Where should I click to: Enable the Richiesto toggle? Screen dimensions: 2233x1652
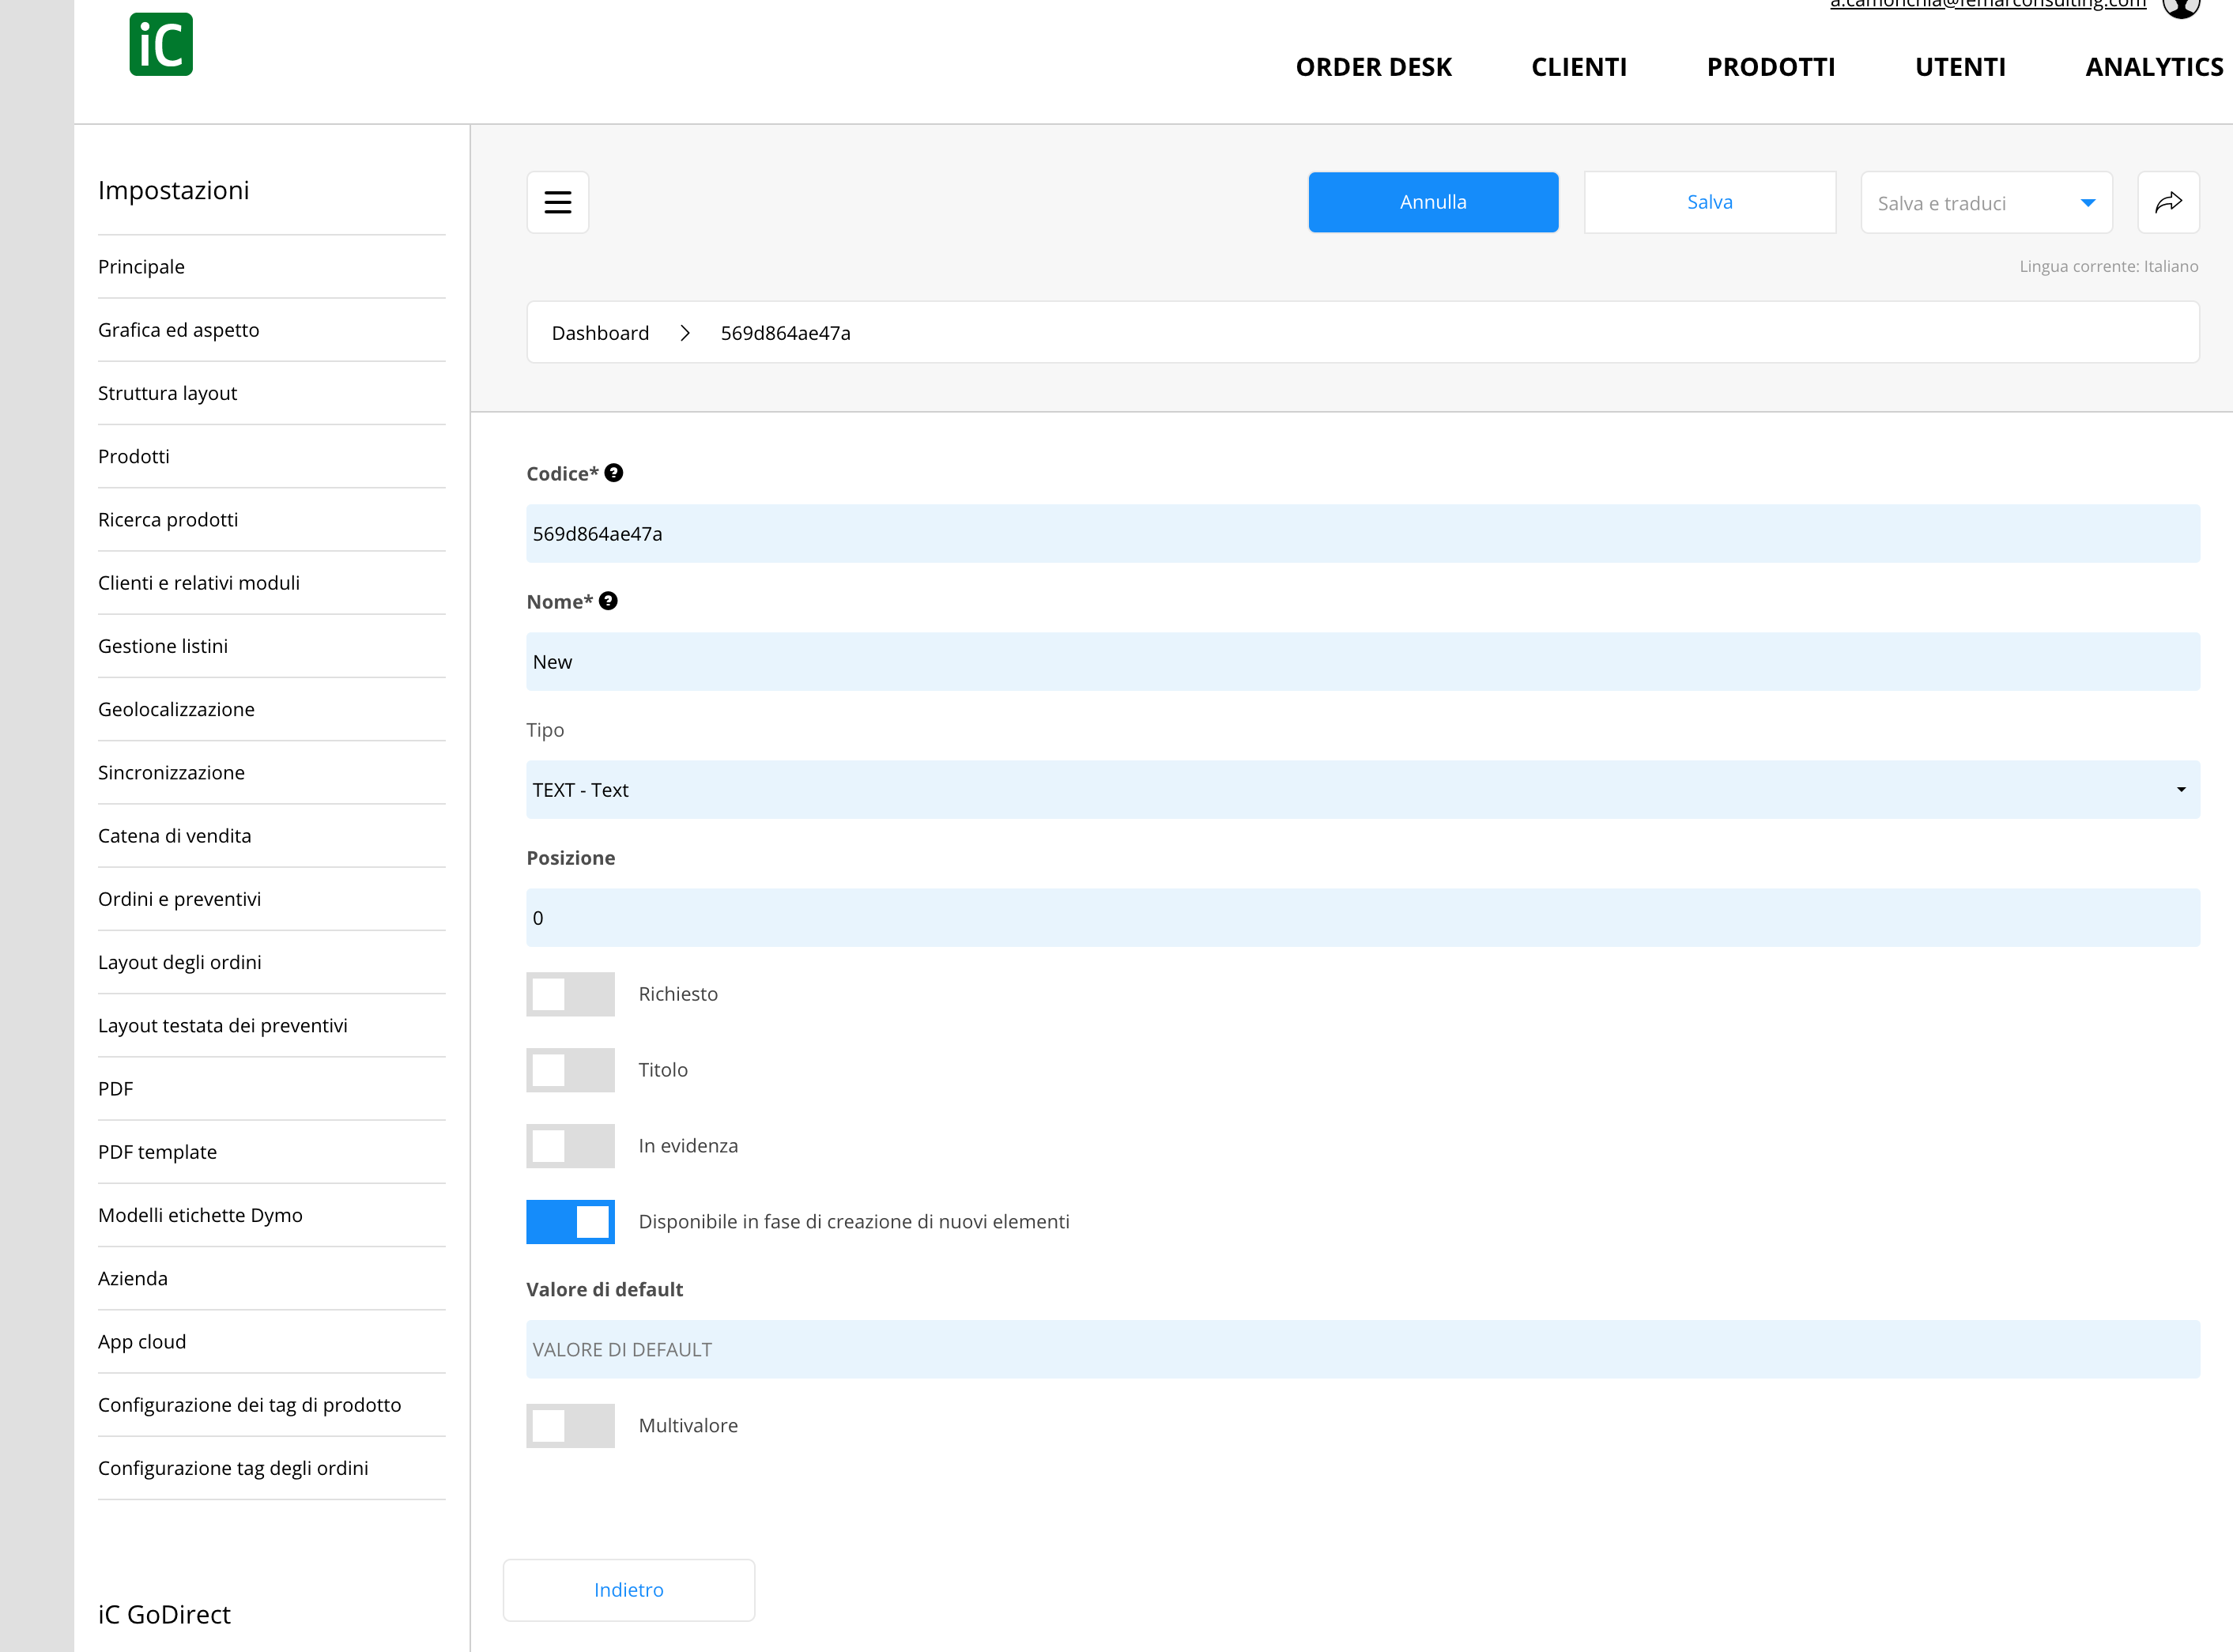coord(570,994)
